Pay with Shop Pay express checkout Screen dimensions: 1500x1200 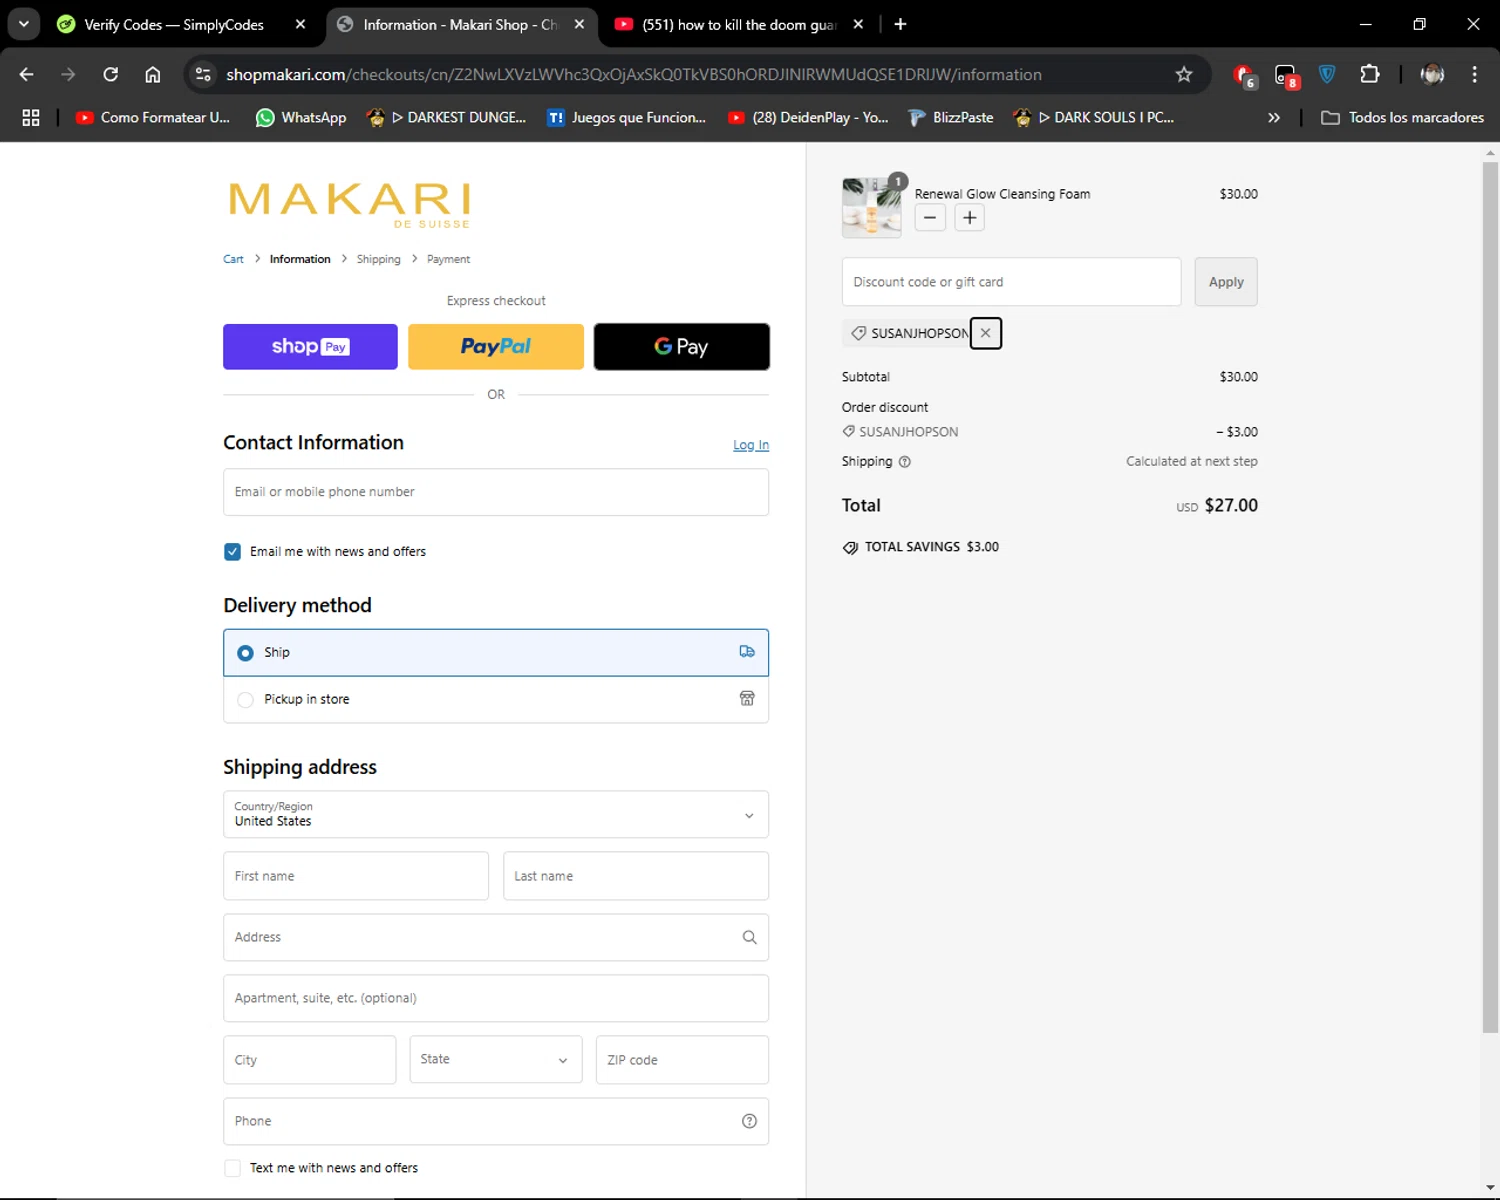310,346
